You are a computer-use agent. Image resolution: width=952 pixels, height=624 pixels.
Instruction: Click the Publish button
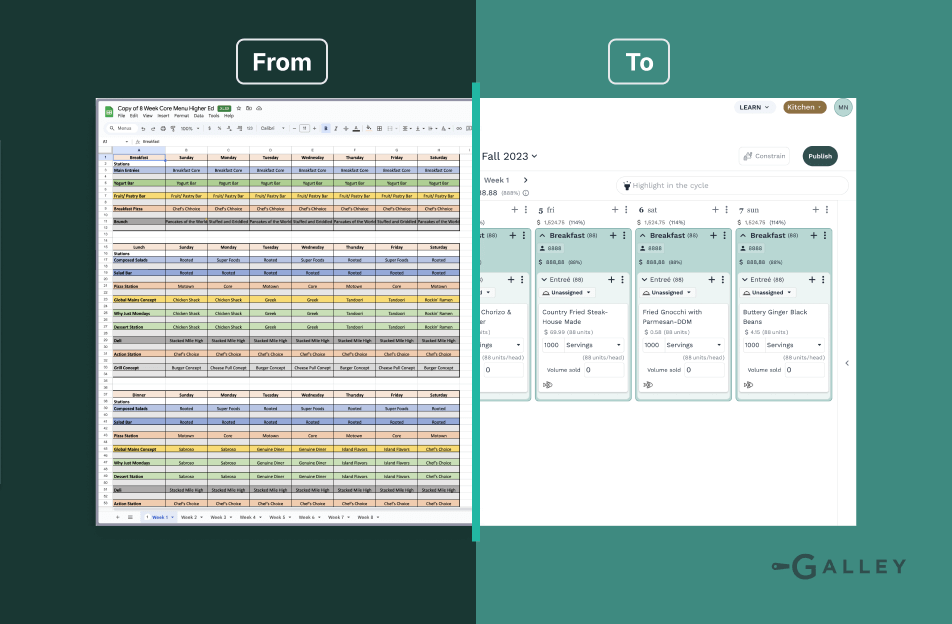click(820, 156)
